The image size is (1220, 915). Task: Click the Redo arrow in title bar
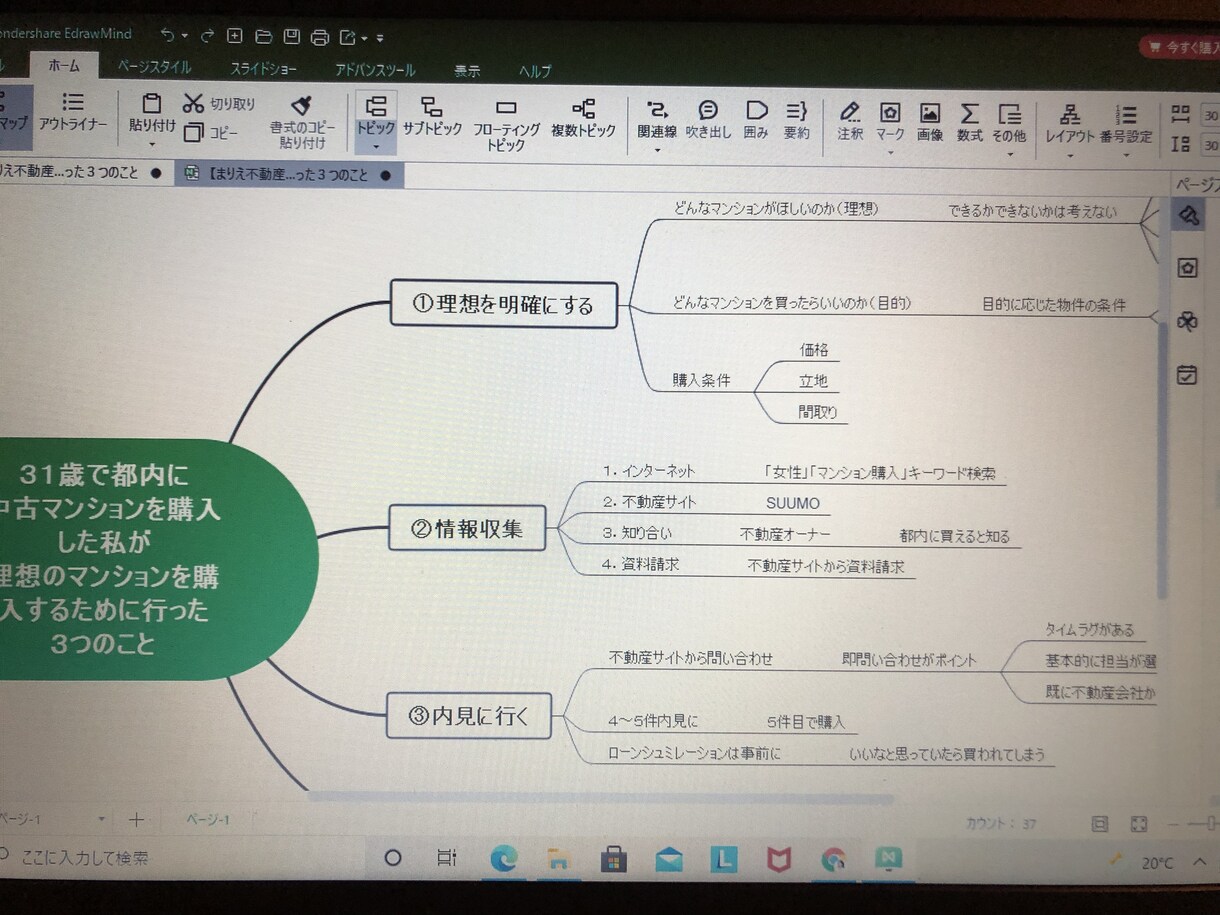pos(207,35)
